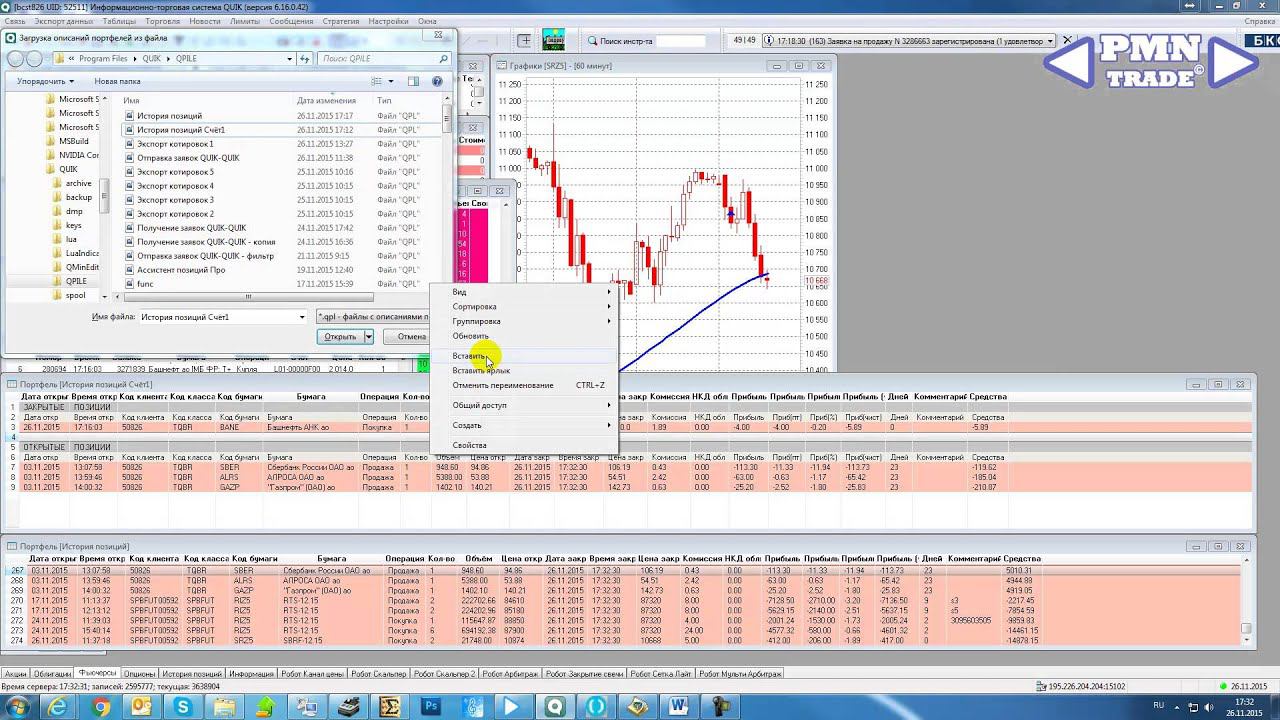Open Photoshop from the taskbar
1280x720 pixels.
pos(432,706)
